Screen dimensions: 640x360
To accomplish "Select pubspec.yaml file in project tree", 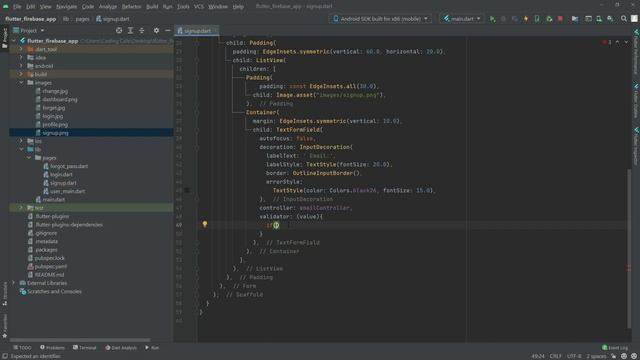I will (x=51, y=266).
